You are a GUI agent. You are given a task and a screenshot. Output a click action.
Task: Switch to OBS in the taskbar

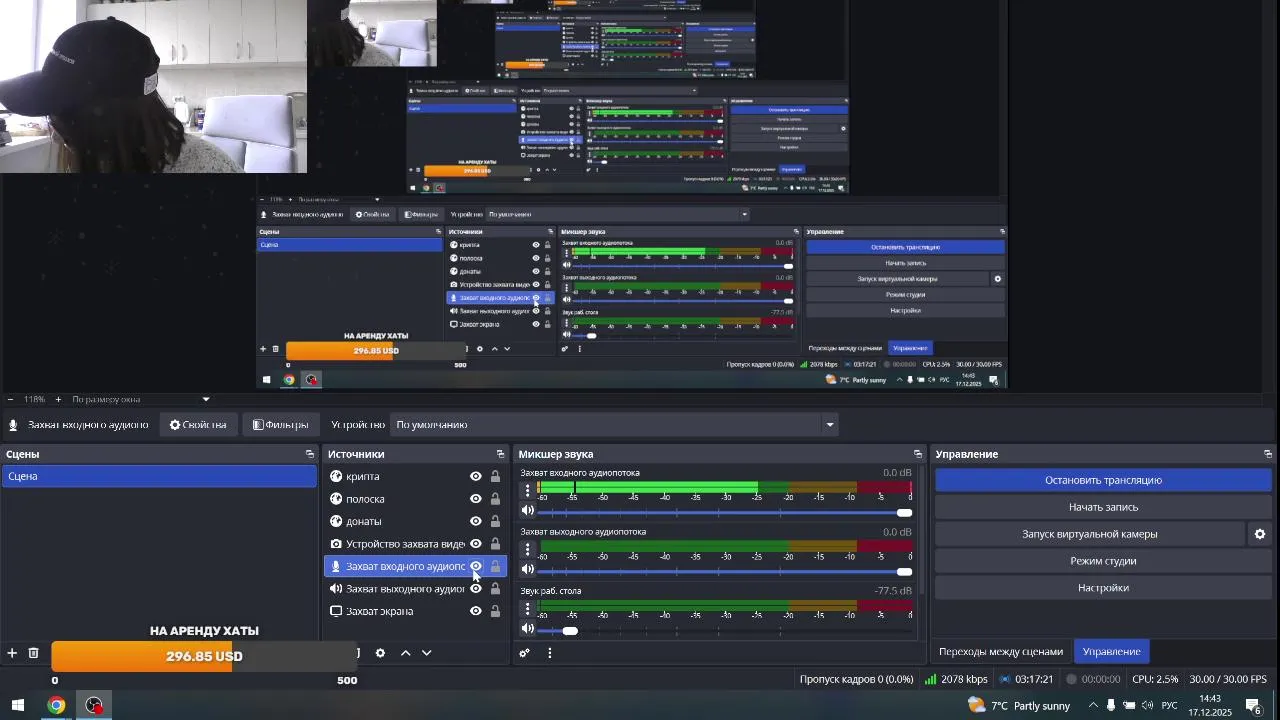94,706
